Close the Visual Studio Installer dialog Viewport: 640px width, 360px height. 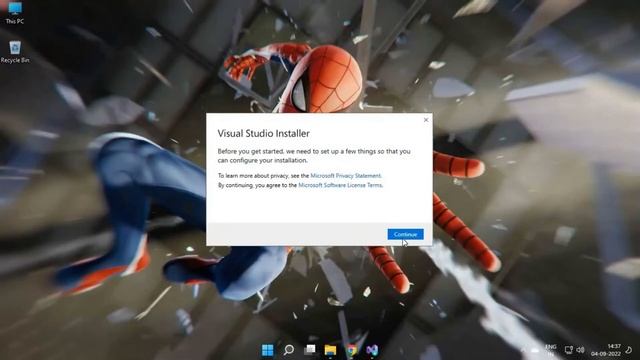(426, 120)
